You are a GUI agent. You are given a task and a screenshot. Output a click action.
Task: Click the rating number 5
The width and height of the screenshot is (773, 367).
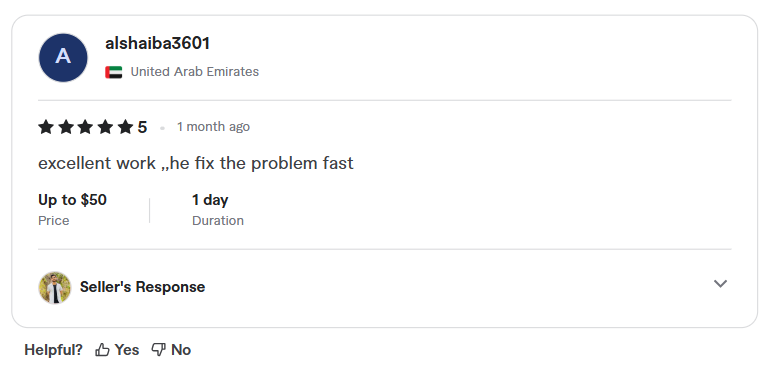(x=142, y=127)
